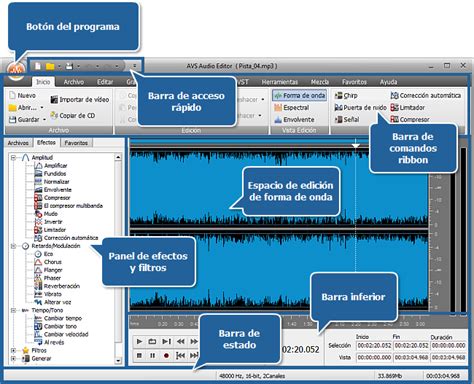Switch view to Espectral
This screenshot has width=474, height=384.
292,107
